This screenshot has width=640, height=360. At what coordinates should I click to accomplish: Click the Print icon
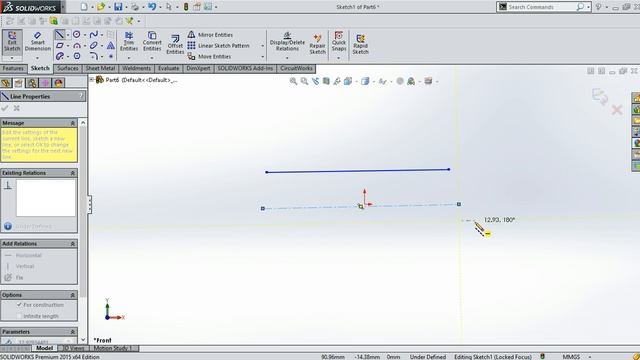click(x=135, y=7)
